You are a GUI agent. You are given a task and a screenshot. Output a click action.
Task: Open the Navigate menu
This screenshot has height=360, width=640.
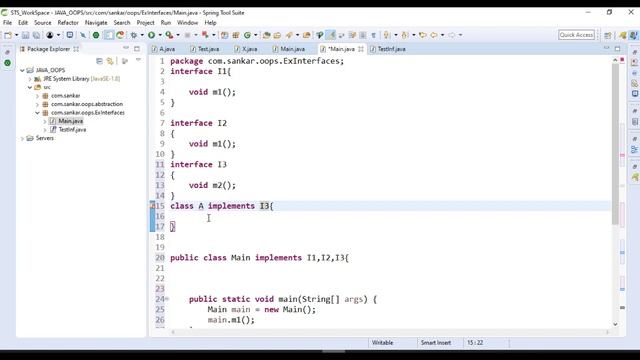[x=96, y=23]
